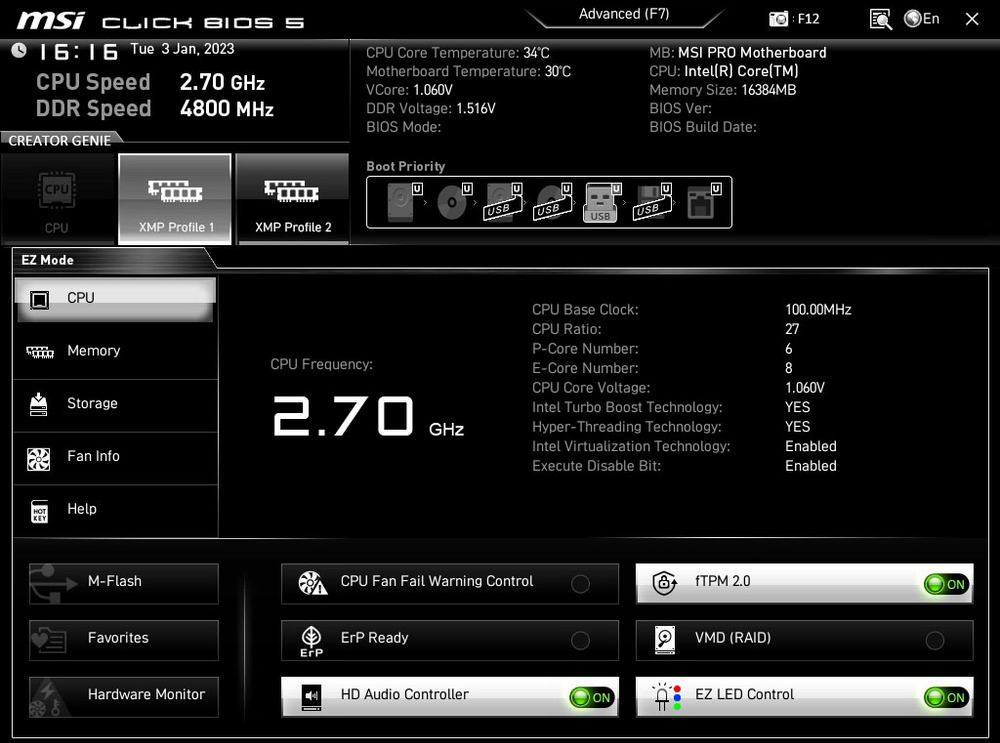
Task: Click the DDR Voltage 1.516V reading
Action: pyautogui.click(x=430, y=108)
